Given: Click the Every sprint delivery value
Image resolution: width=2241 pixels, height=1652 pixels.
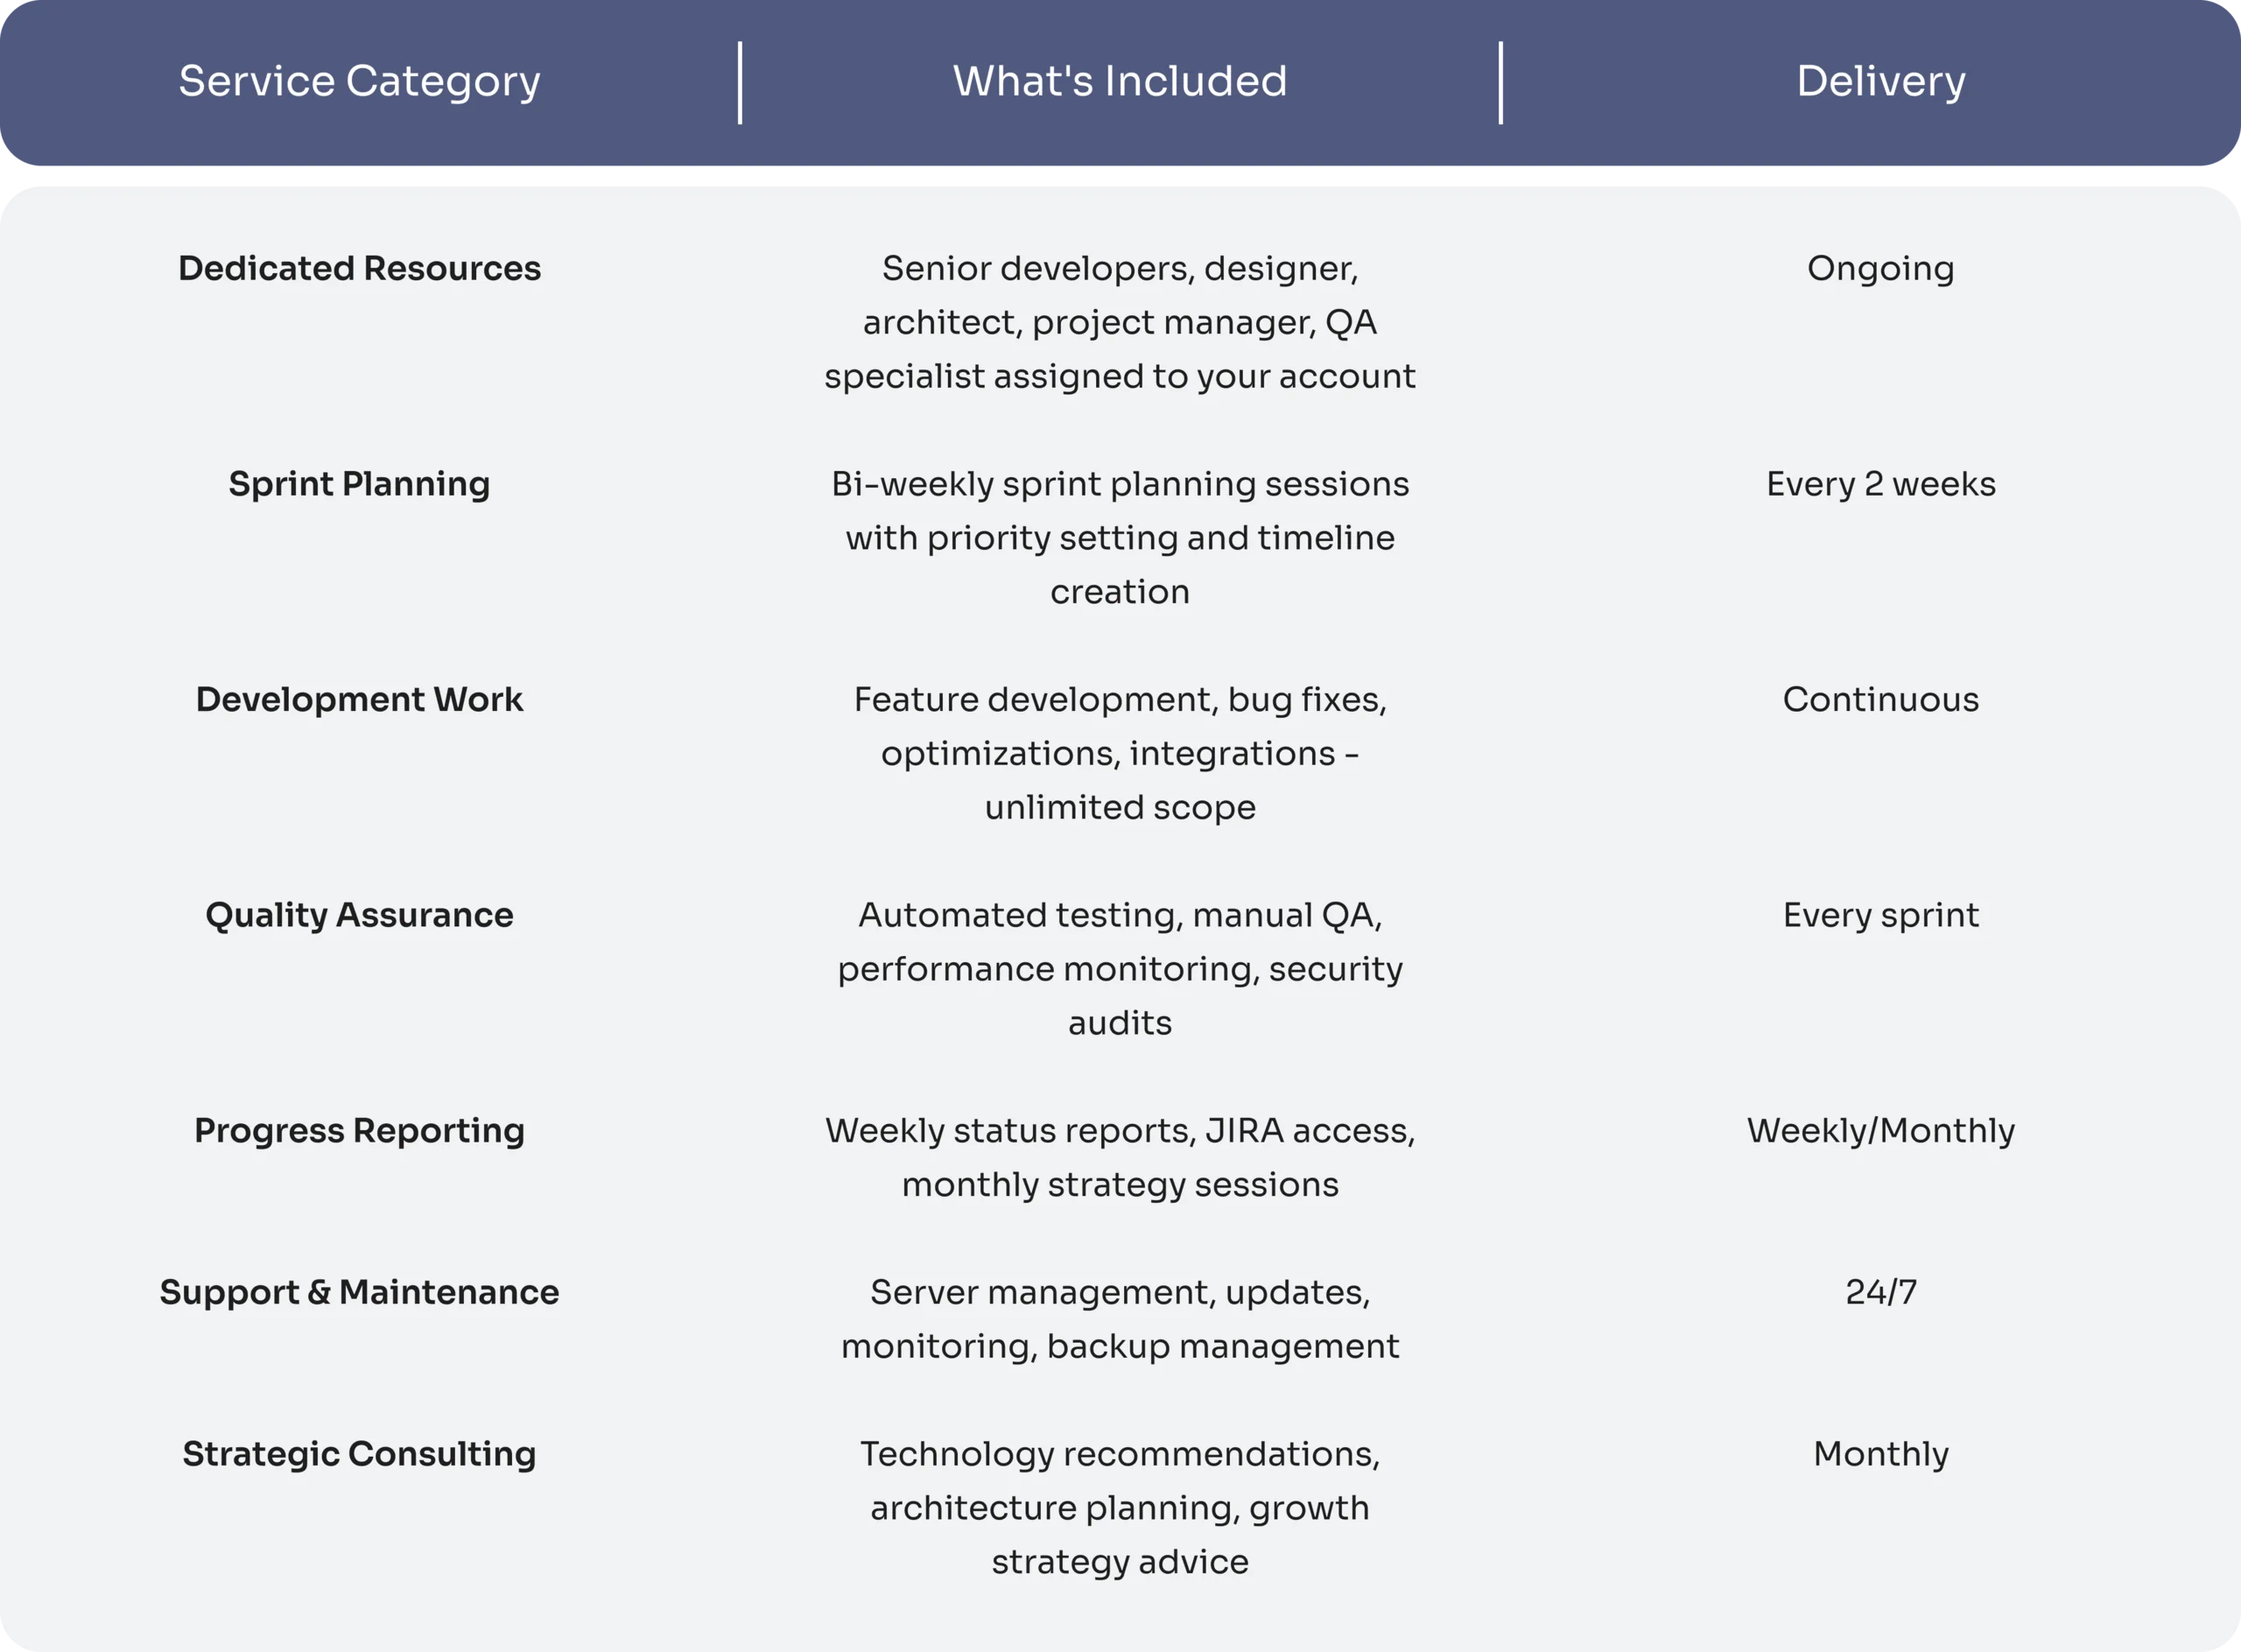Looking at the screenshot, I should [x=1880, y=915].
